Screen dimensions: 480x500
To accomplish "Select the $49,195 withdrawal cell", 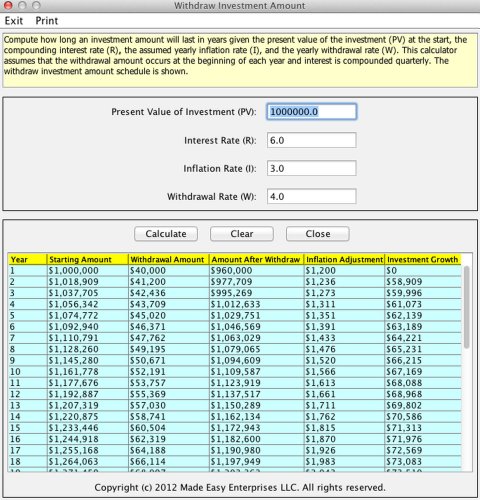I will [x=169, y=349].
